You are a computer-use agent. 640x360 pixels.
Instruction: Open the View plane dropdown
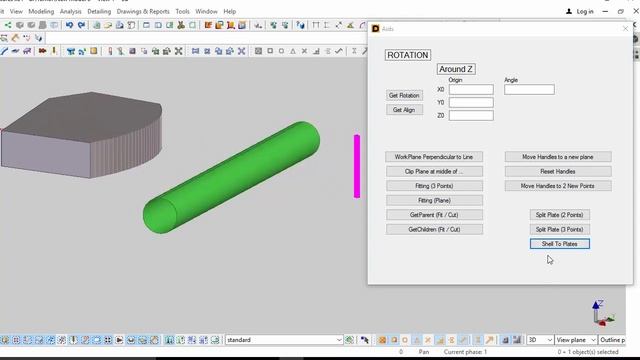coord(576,340)
